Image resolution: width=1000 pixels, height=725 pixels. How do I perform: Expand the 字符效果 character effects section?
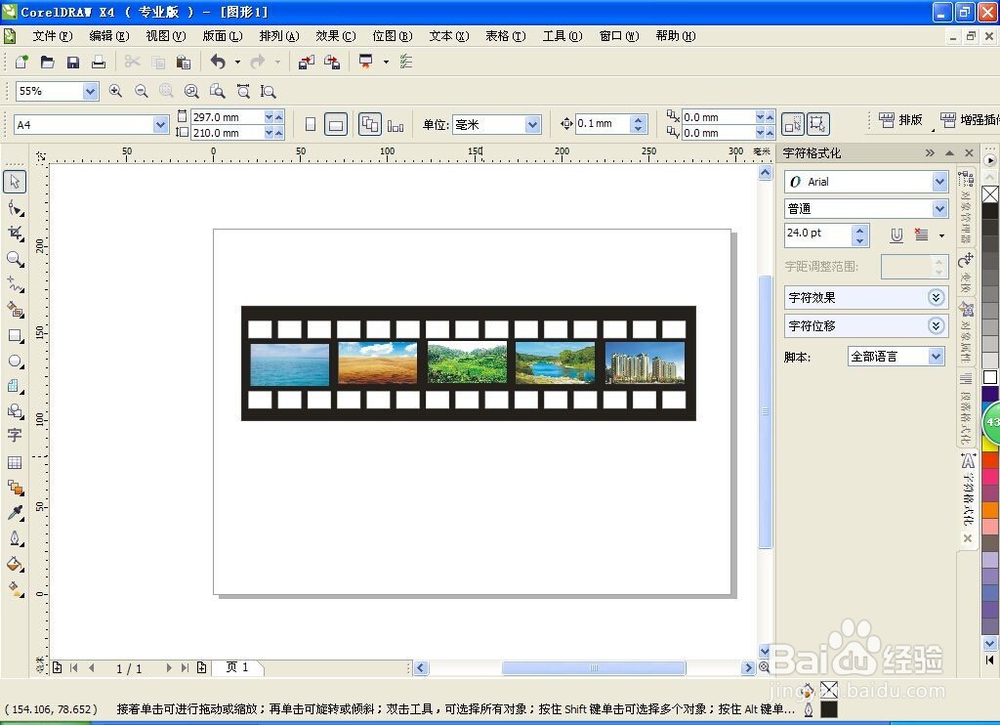936,297
